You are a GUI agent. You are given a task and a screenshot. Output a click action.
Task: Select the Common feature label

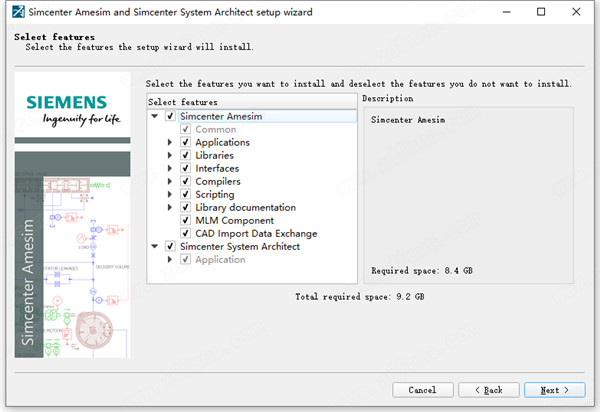216,129
